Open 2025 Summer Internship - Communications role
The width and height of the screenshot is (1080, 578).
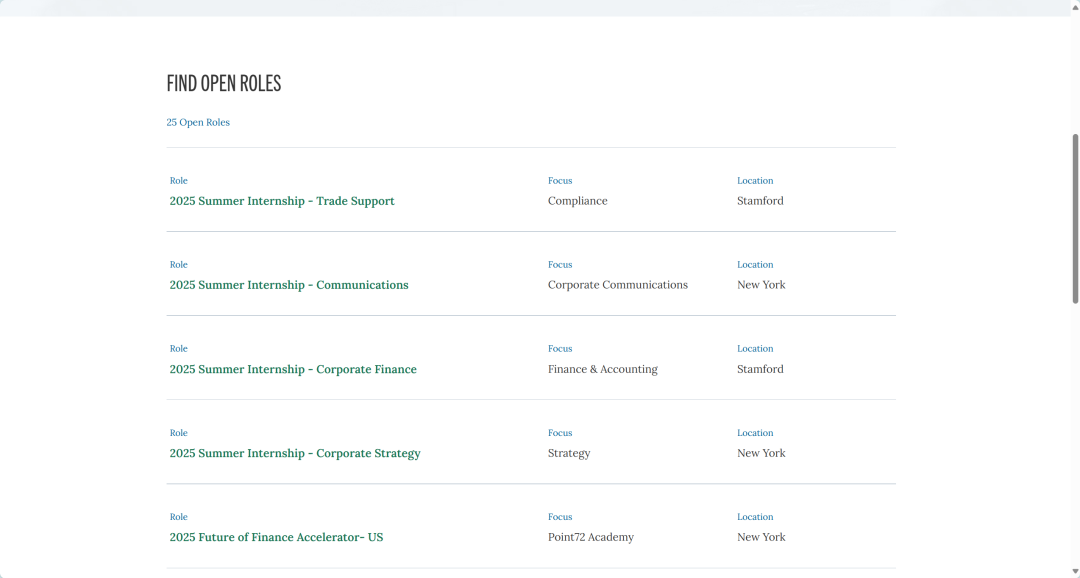(289, 285)
